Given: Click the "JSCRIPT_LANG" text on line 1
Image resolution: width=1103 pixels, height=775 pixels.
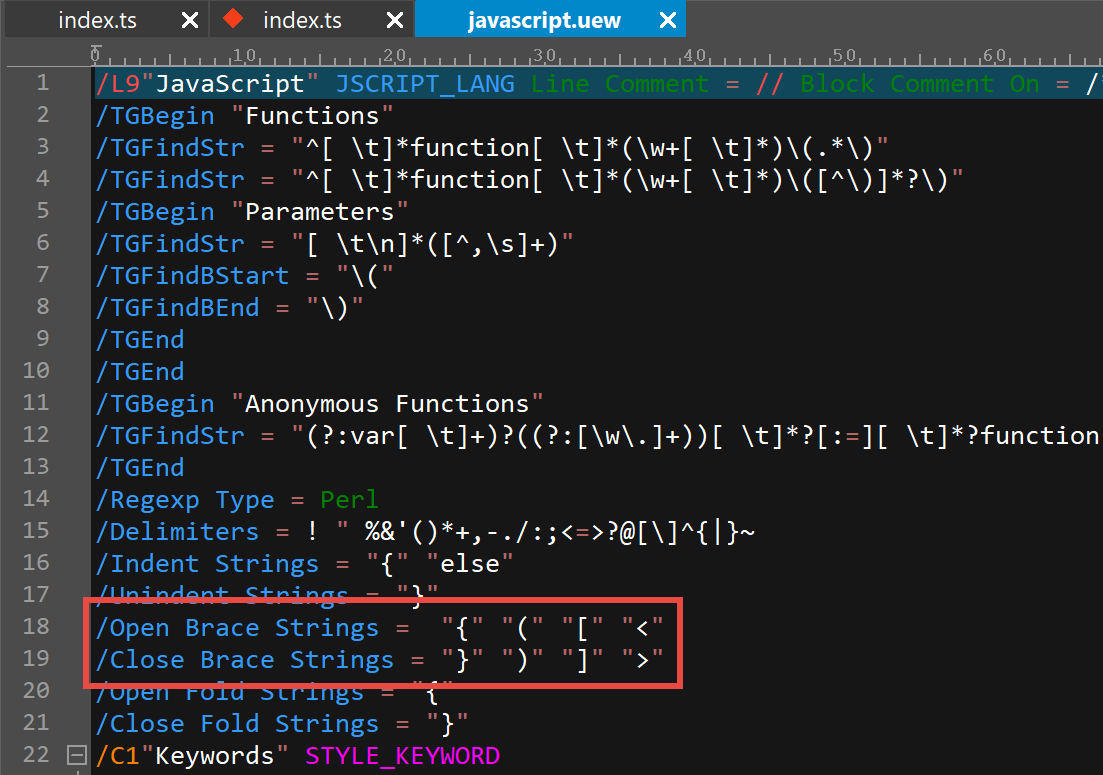Looking at the screenshot, I should coord(425,84).
